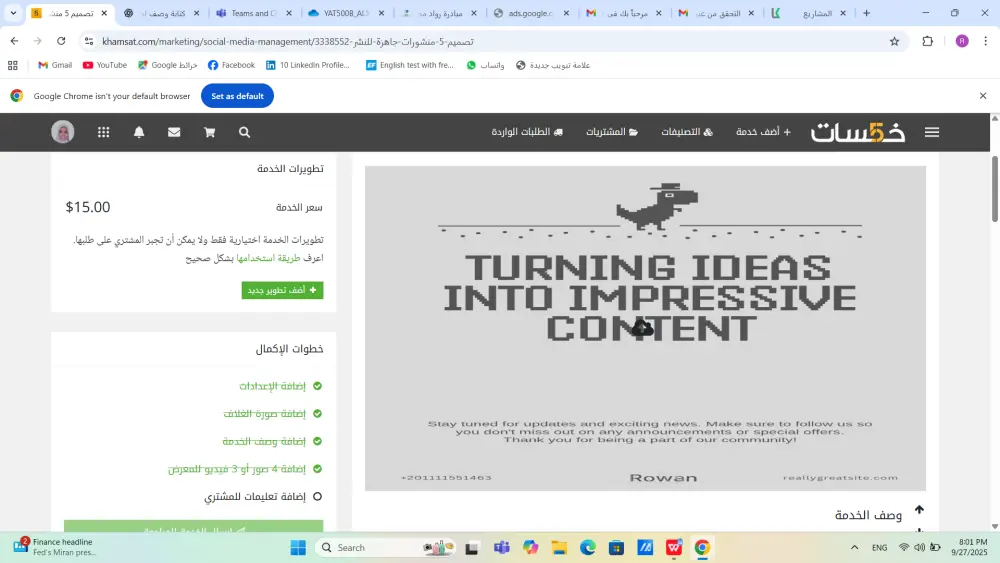The width and height of the screenshot is (1000, 563).
Task: Open the user profile avatar
Action: pyautogui.click(x=62, y=132)
